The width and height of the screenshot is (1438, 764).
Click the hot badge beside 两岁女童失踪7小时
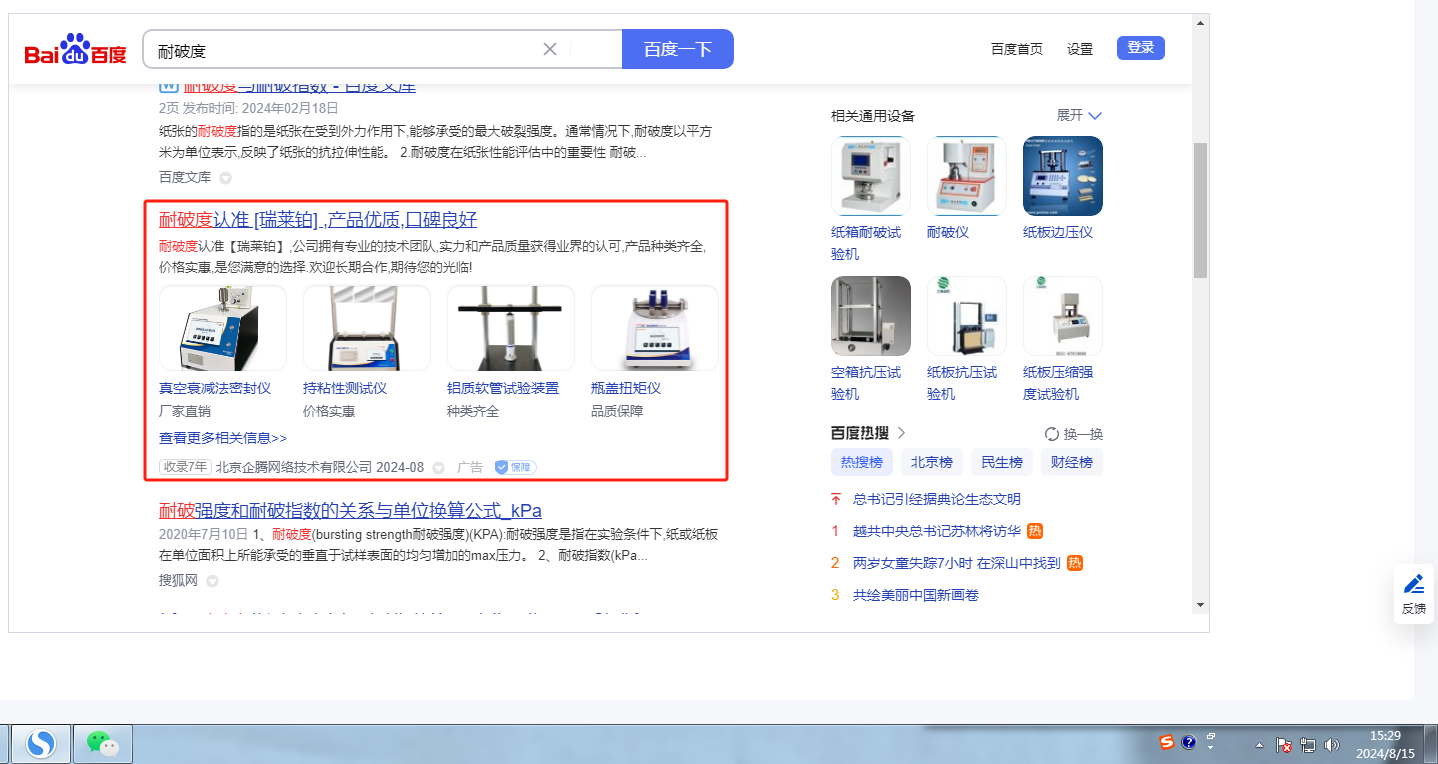[1075, 563]
